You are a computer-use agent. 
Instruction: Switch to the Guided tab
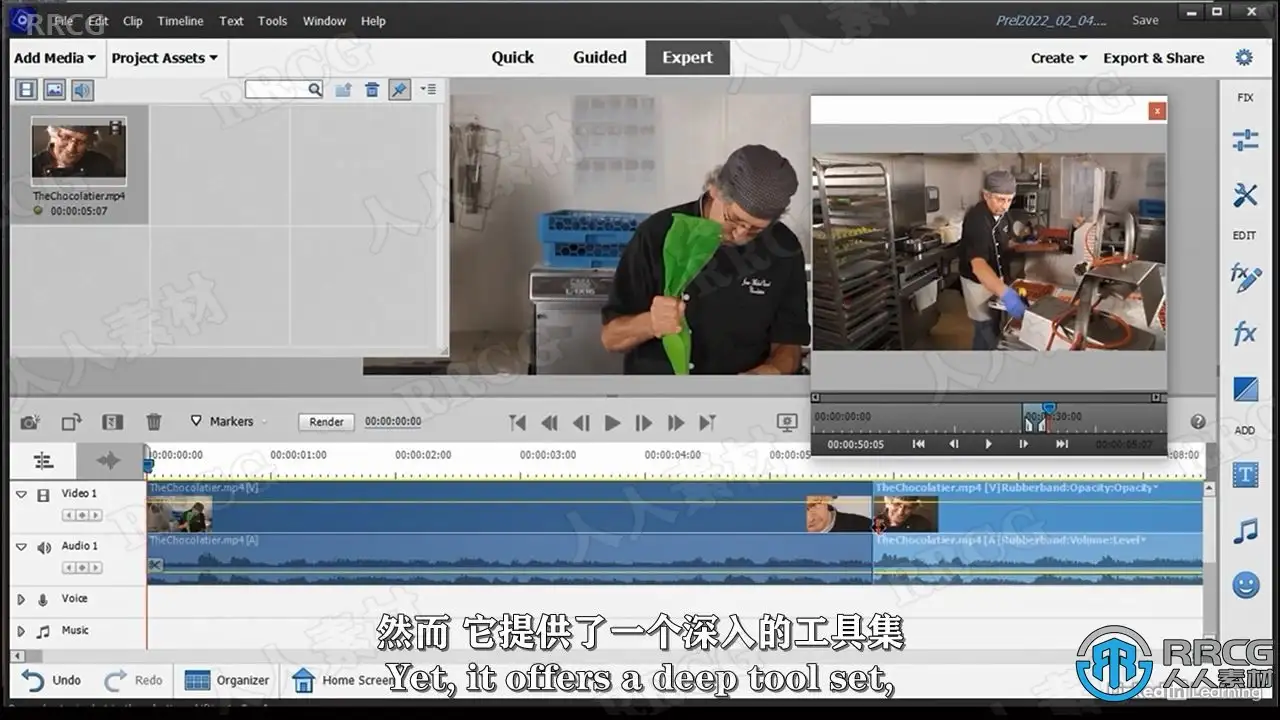(600, 58)
